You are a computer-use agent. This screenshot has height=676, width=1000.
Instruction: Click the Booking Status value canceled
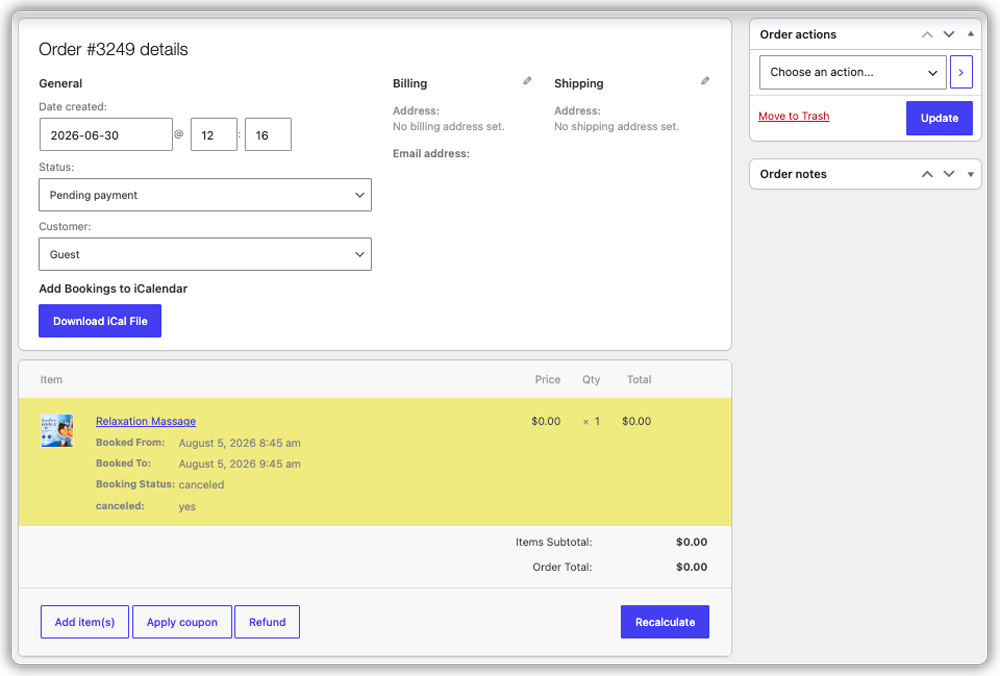tap(202, 485)
